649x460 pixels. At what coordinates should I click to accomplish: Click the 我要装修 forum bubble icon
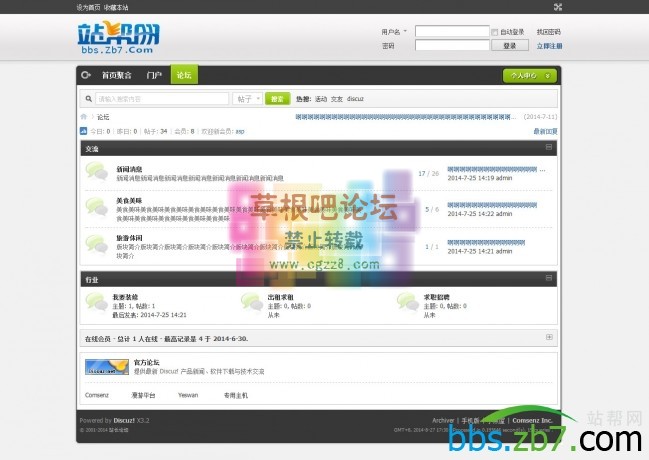(97, 302)
